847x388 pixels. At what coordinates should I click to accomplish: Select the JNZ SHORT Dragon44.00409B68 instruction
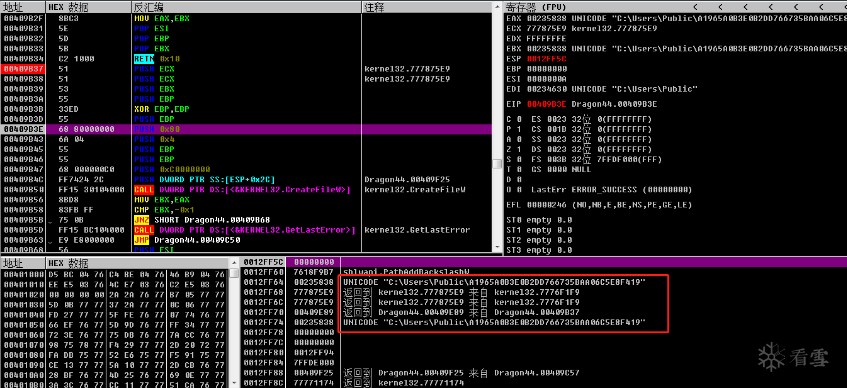[x=201, y=220]
